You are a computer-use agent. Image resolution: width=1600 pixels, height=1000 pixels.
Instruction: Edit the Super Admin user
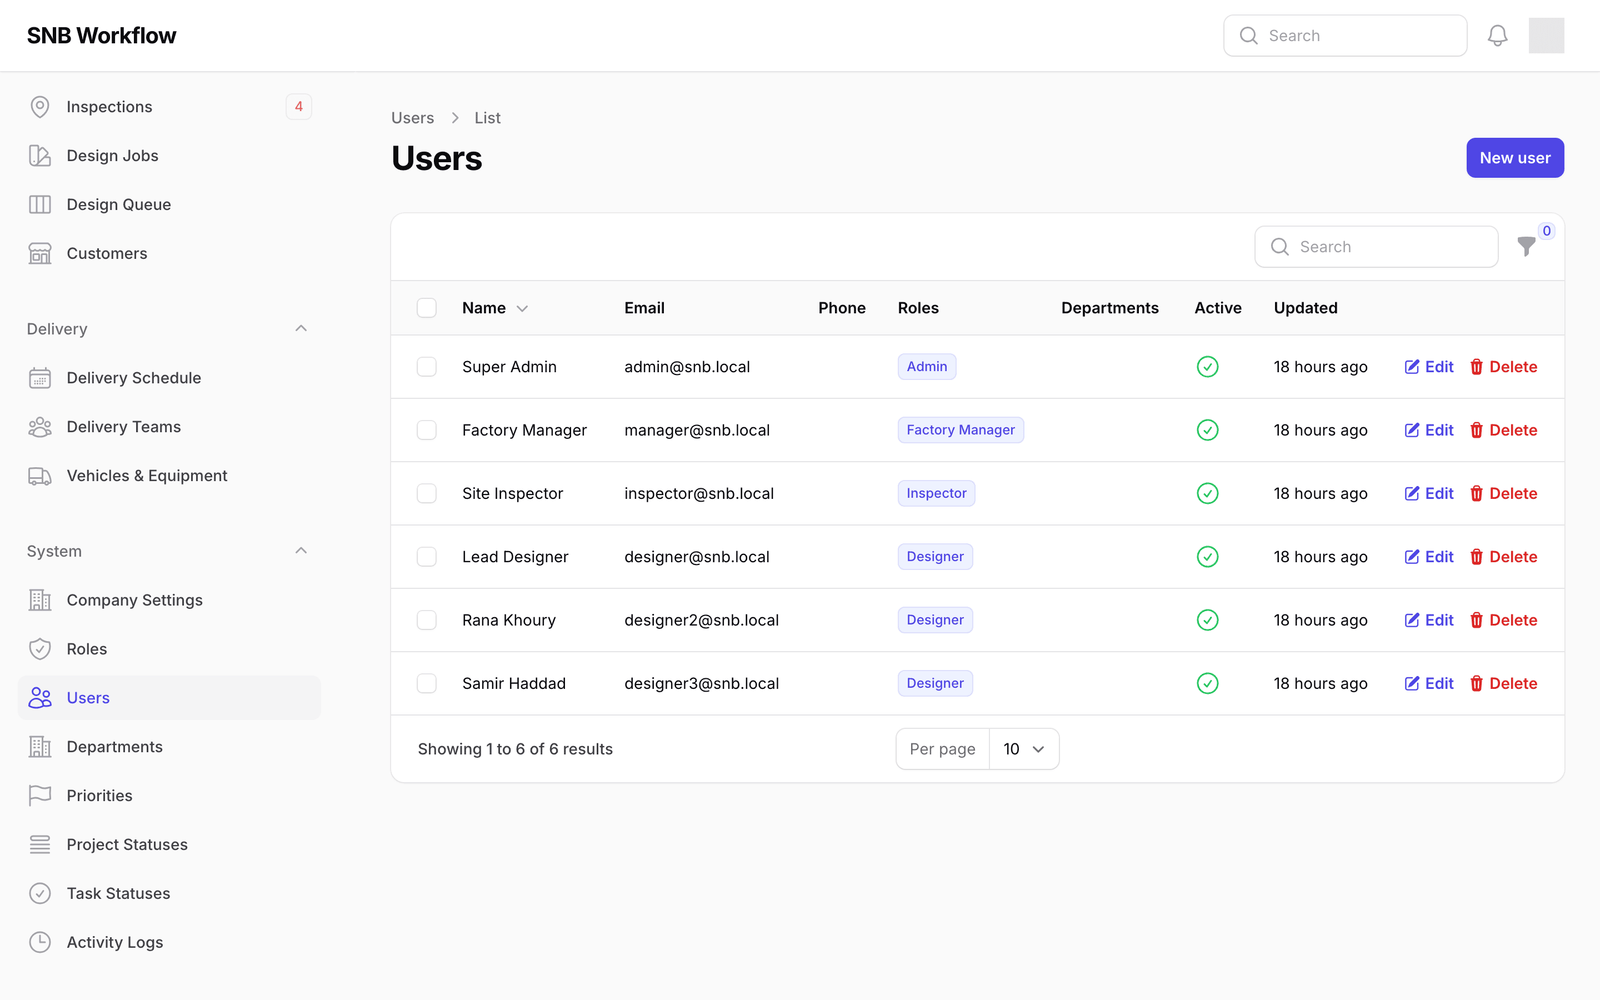[1429, 367]
